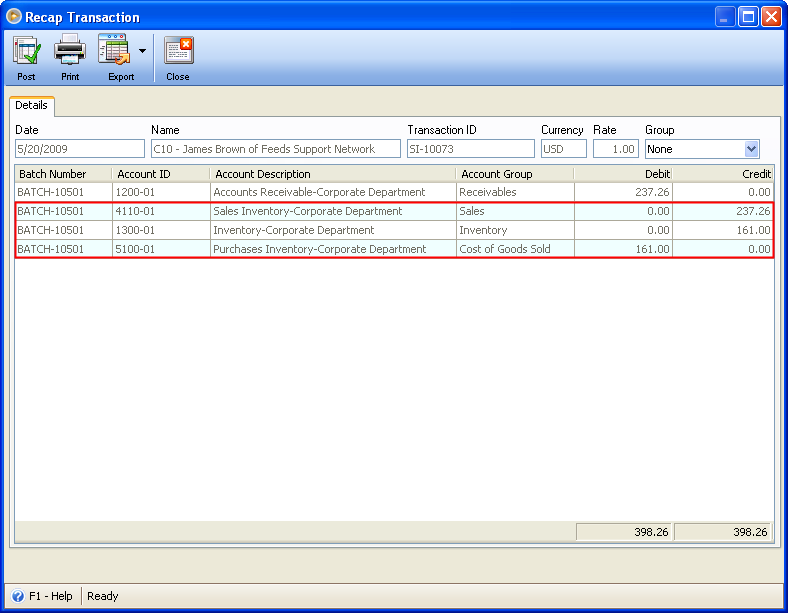Click the Batch Number column header
Viewport: 788px width, 613px height.
coord(63,174)
